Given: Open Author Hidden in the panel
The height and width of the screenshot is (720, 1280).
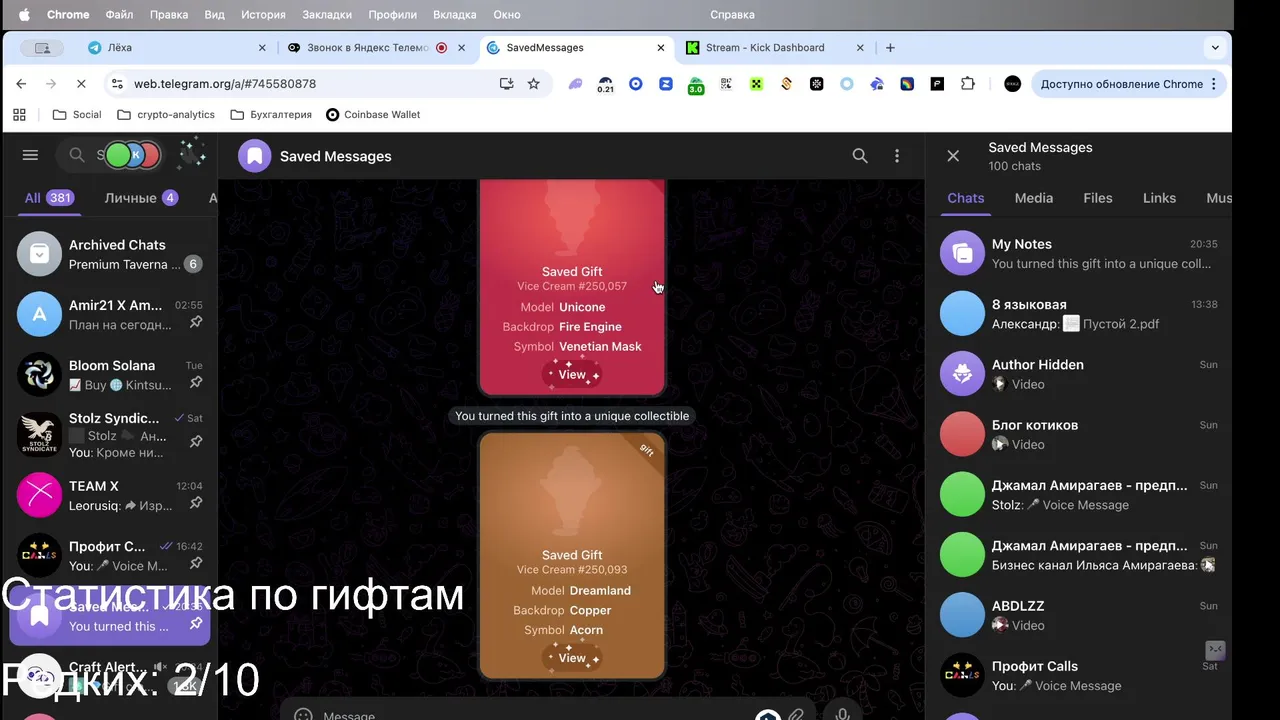Looking at the screenshot, I should click(1079, 374).
